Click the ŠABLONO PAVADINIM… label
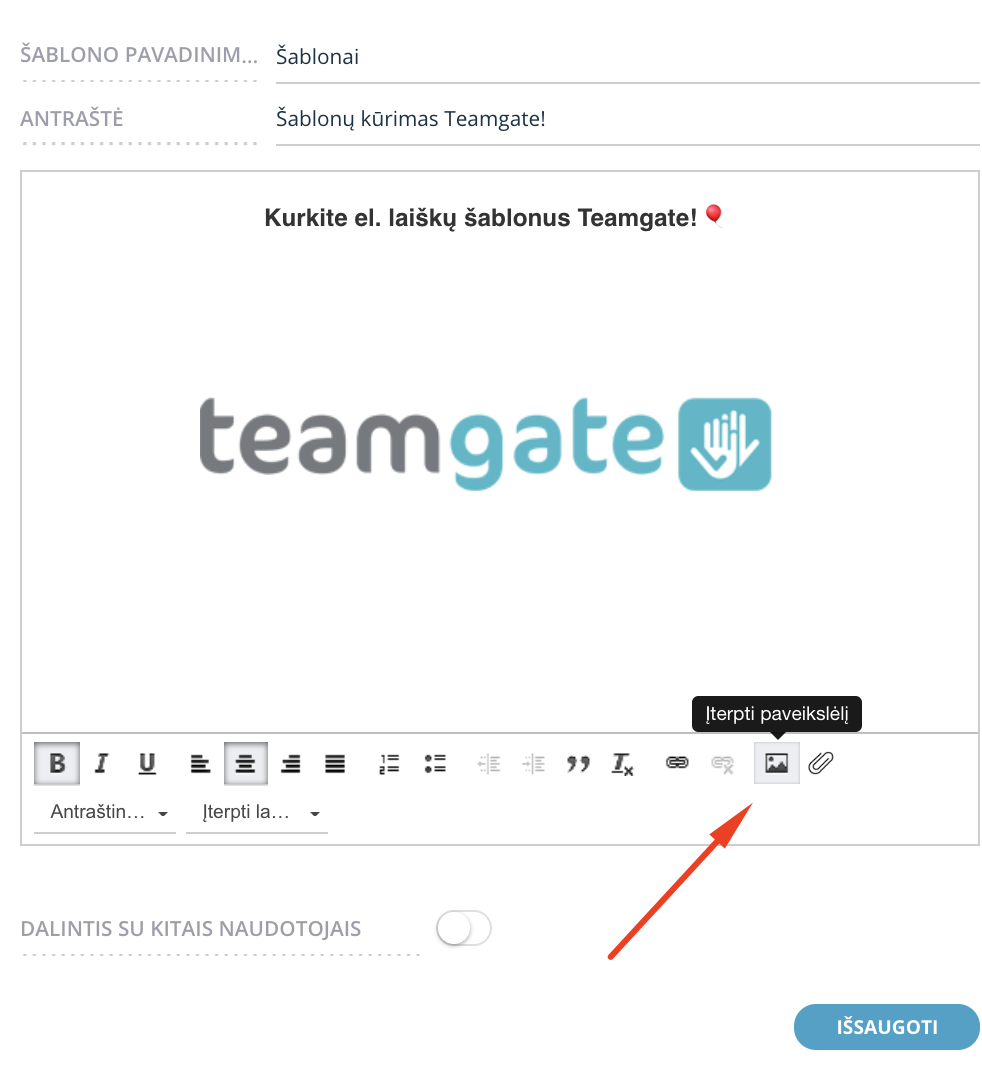Screen dimensions: 982x1074 (139, 55)
